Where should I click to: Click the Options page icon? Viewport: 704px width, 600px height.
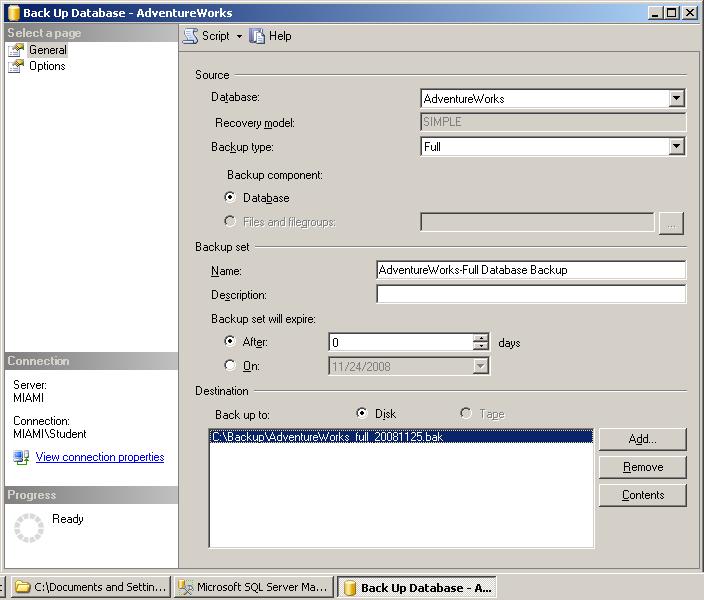tap(16, 66)
